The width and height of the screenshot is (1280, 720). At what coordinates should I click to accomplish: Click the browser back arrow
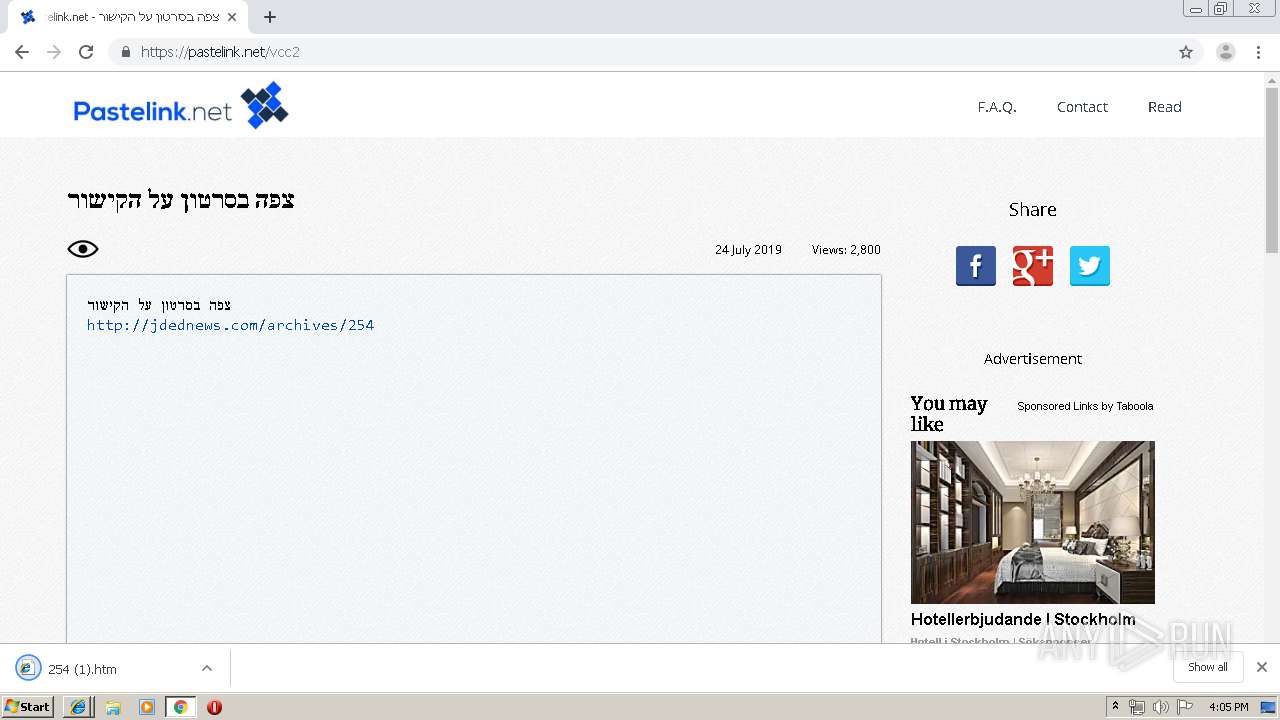pos(22,52)
